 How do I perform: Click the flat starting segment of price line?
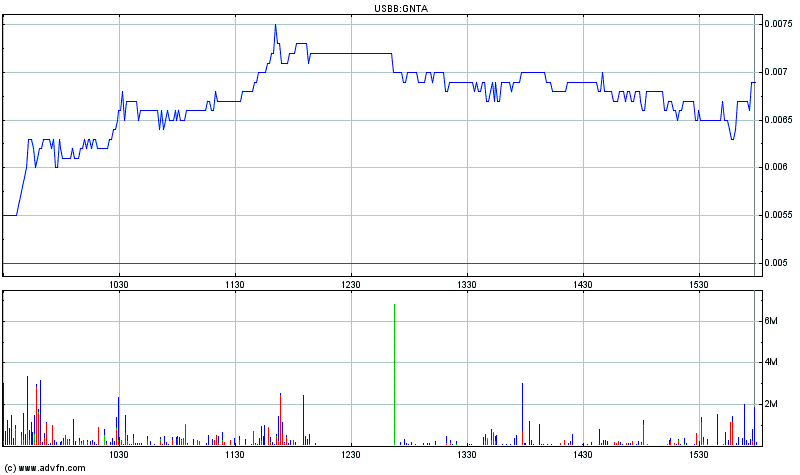(x=10, y=215)
